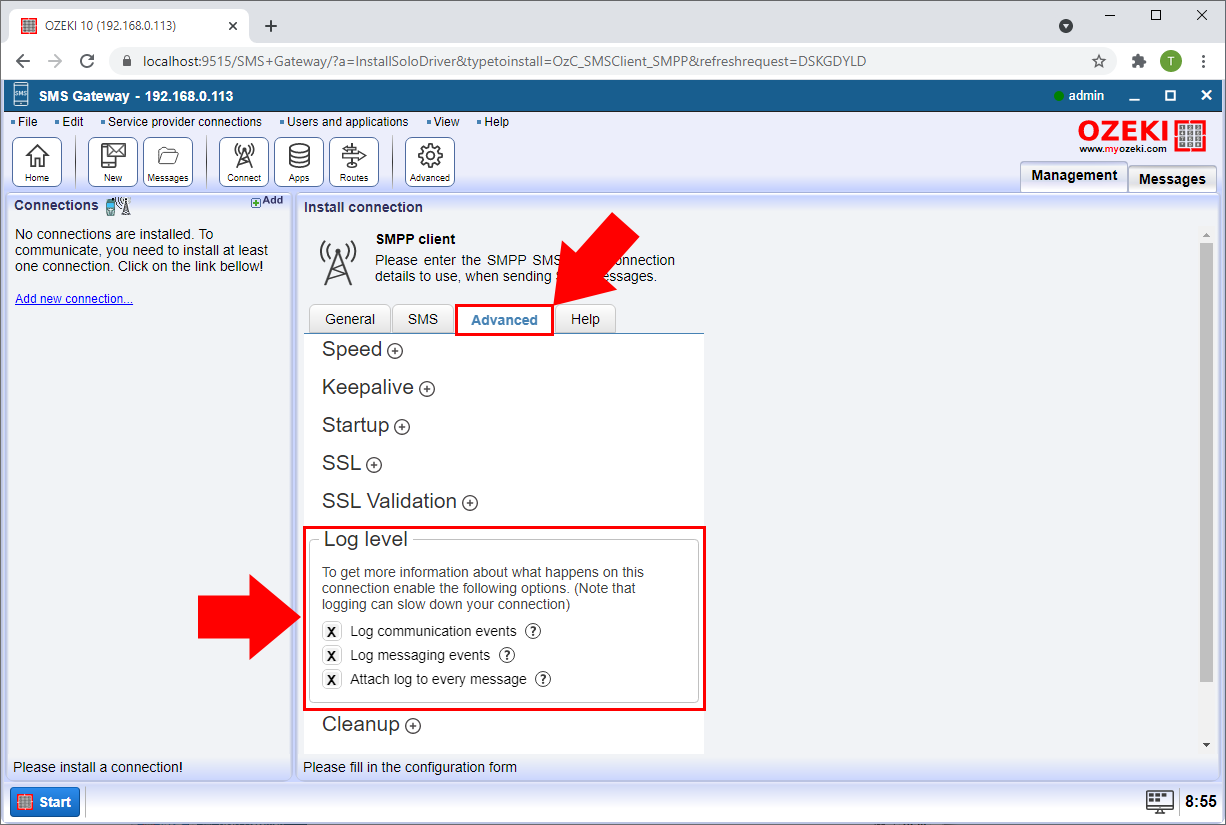This screenshot has width=1226, height=825.
Task: Toggle the Log messaging events checkbox
Action: tap(332, 656)
